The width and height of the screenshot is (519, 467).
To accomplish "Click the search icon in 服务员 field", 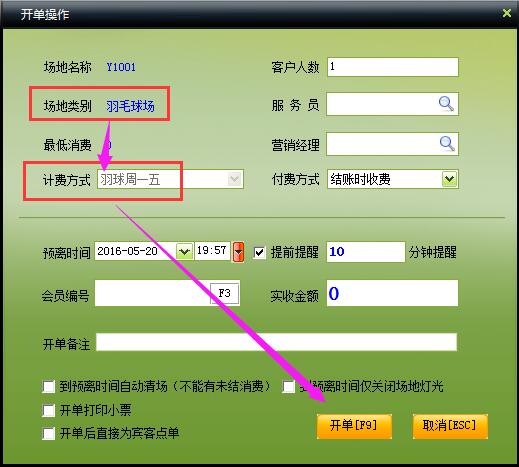I will point(446,104).
